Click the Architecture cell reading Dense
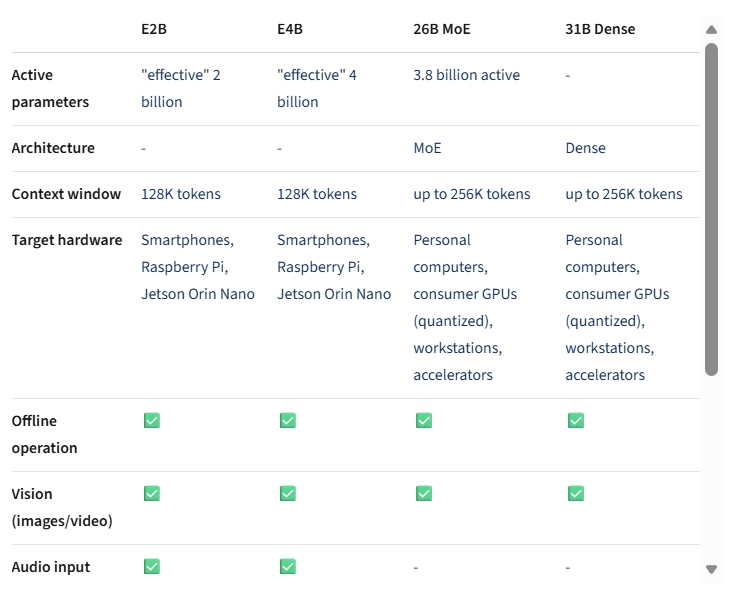The image size is (732, 592). click(585, 148)
